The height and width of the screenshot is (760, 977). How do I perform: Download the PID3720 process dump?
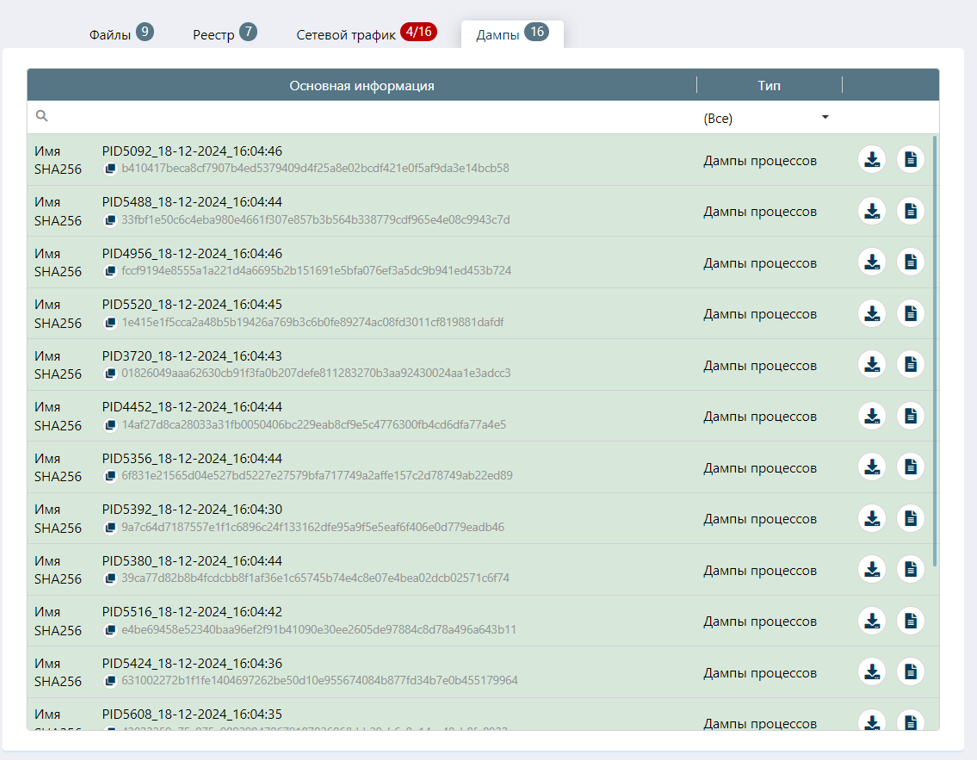[872, 365]
